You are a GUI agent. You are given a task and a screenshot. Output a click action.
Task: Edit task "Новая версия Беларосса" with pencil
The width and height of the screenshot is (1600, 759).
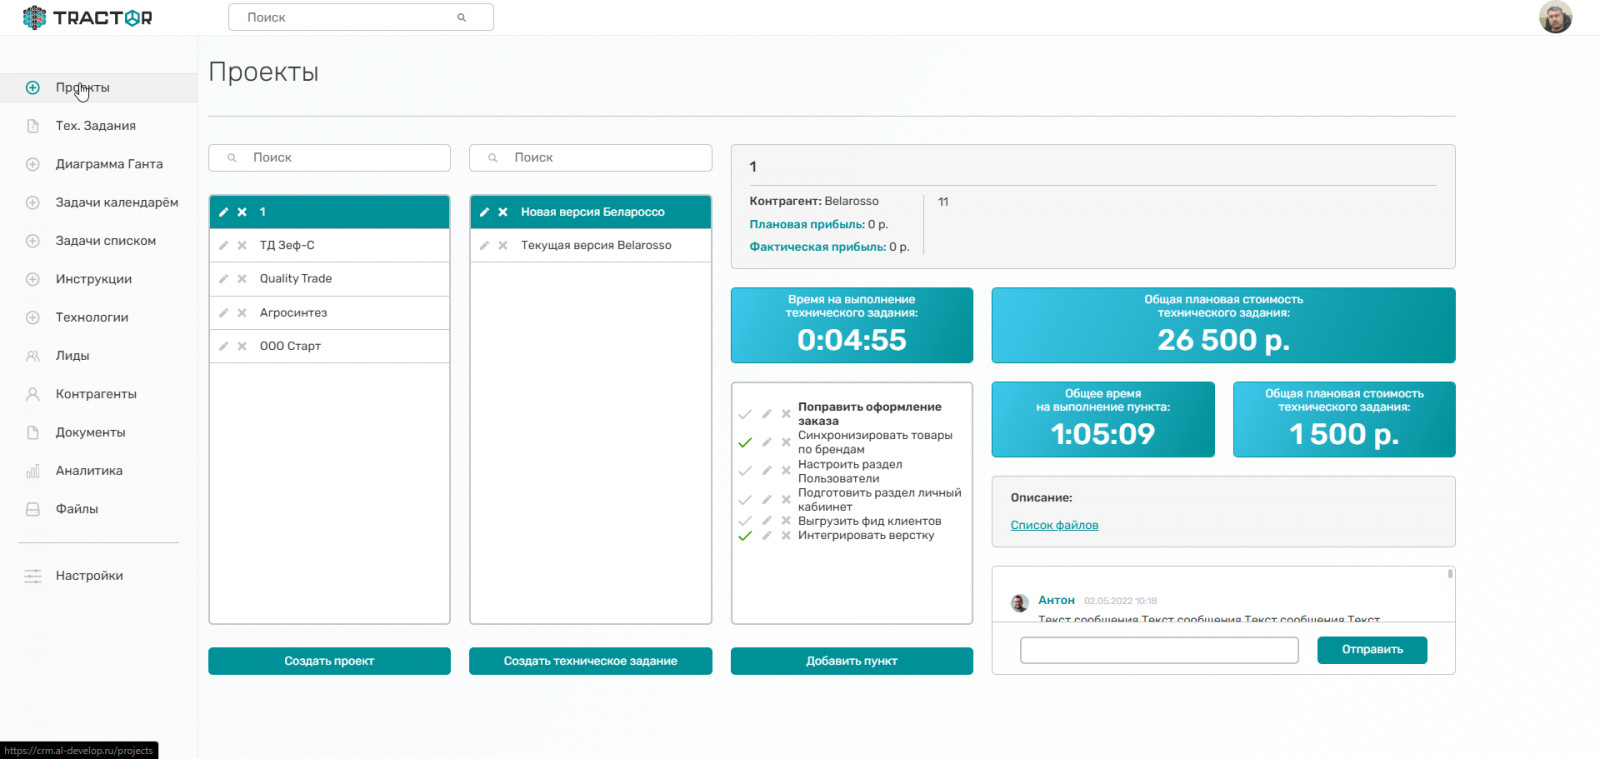click(x=485, y=212)
